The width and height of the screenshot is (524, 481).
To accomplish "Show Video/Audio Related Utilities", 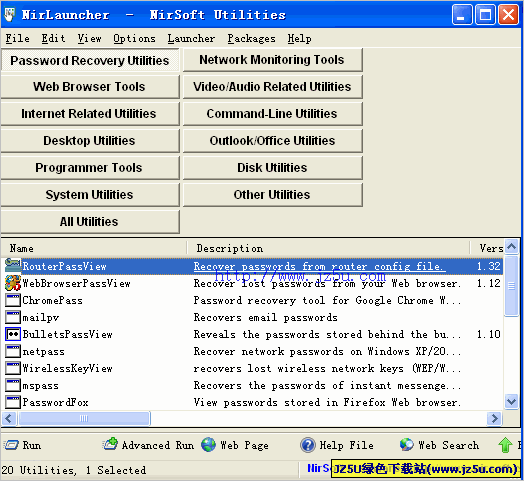I will pyautogui.click(x=272, y=87).
